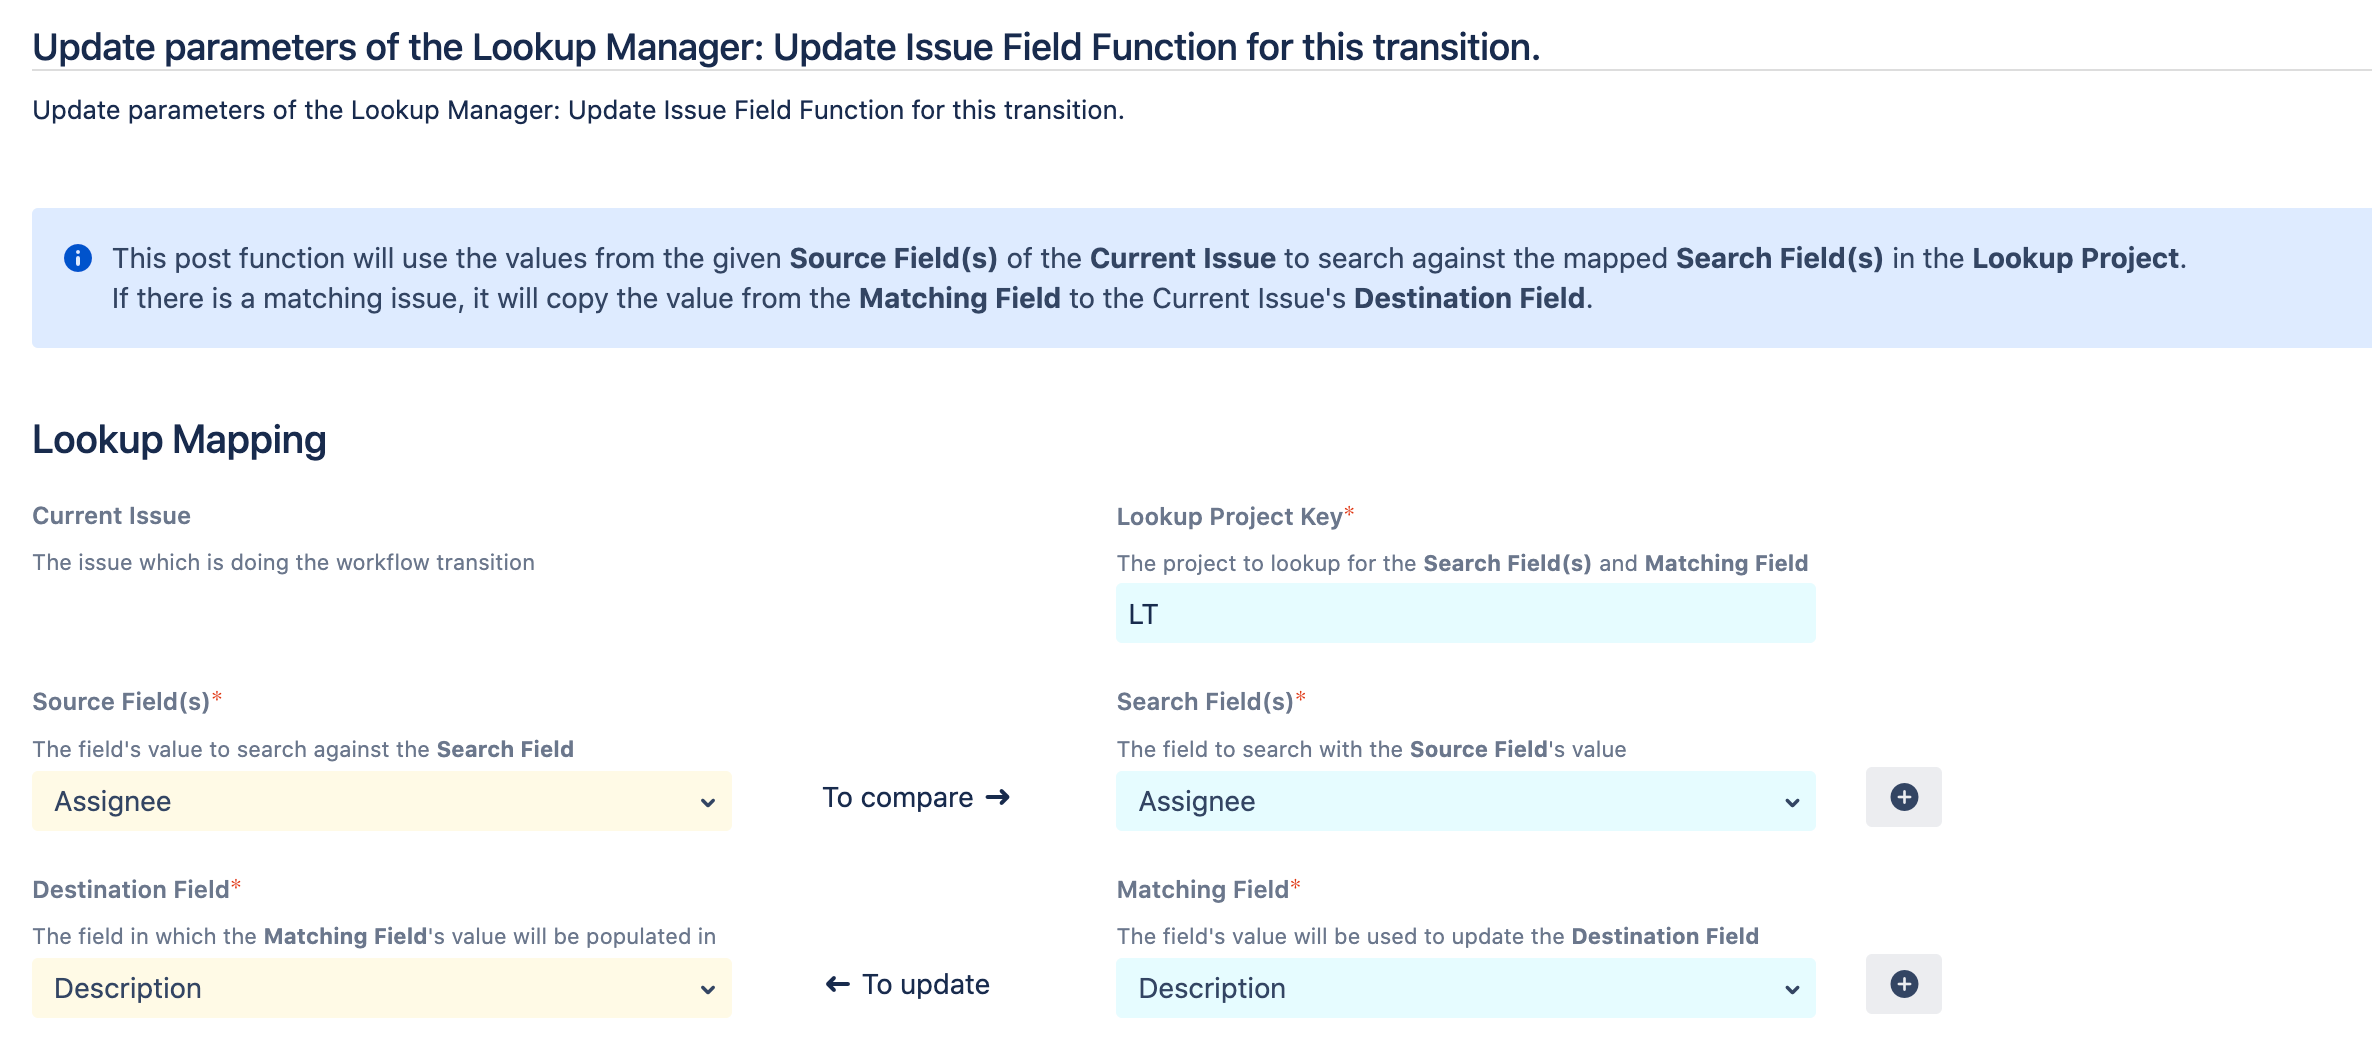
Task: Click the Destination Field label
Action: coord(131,889)
